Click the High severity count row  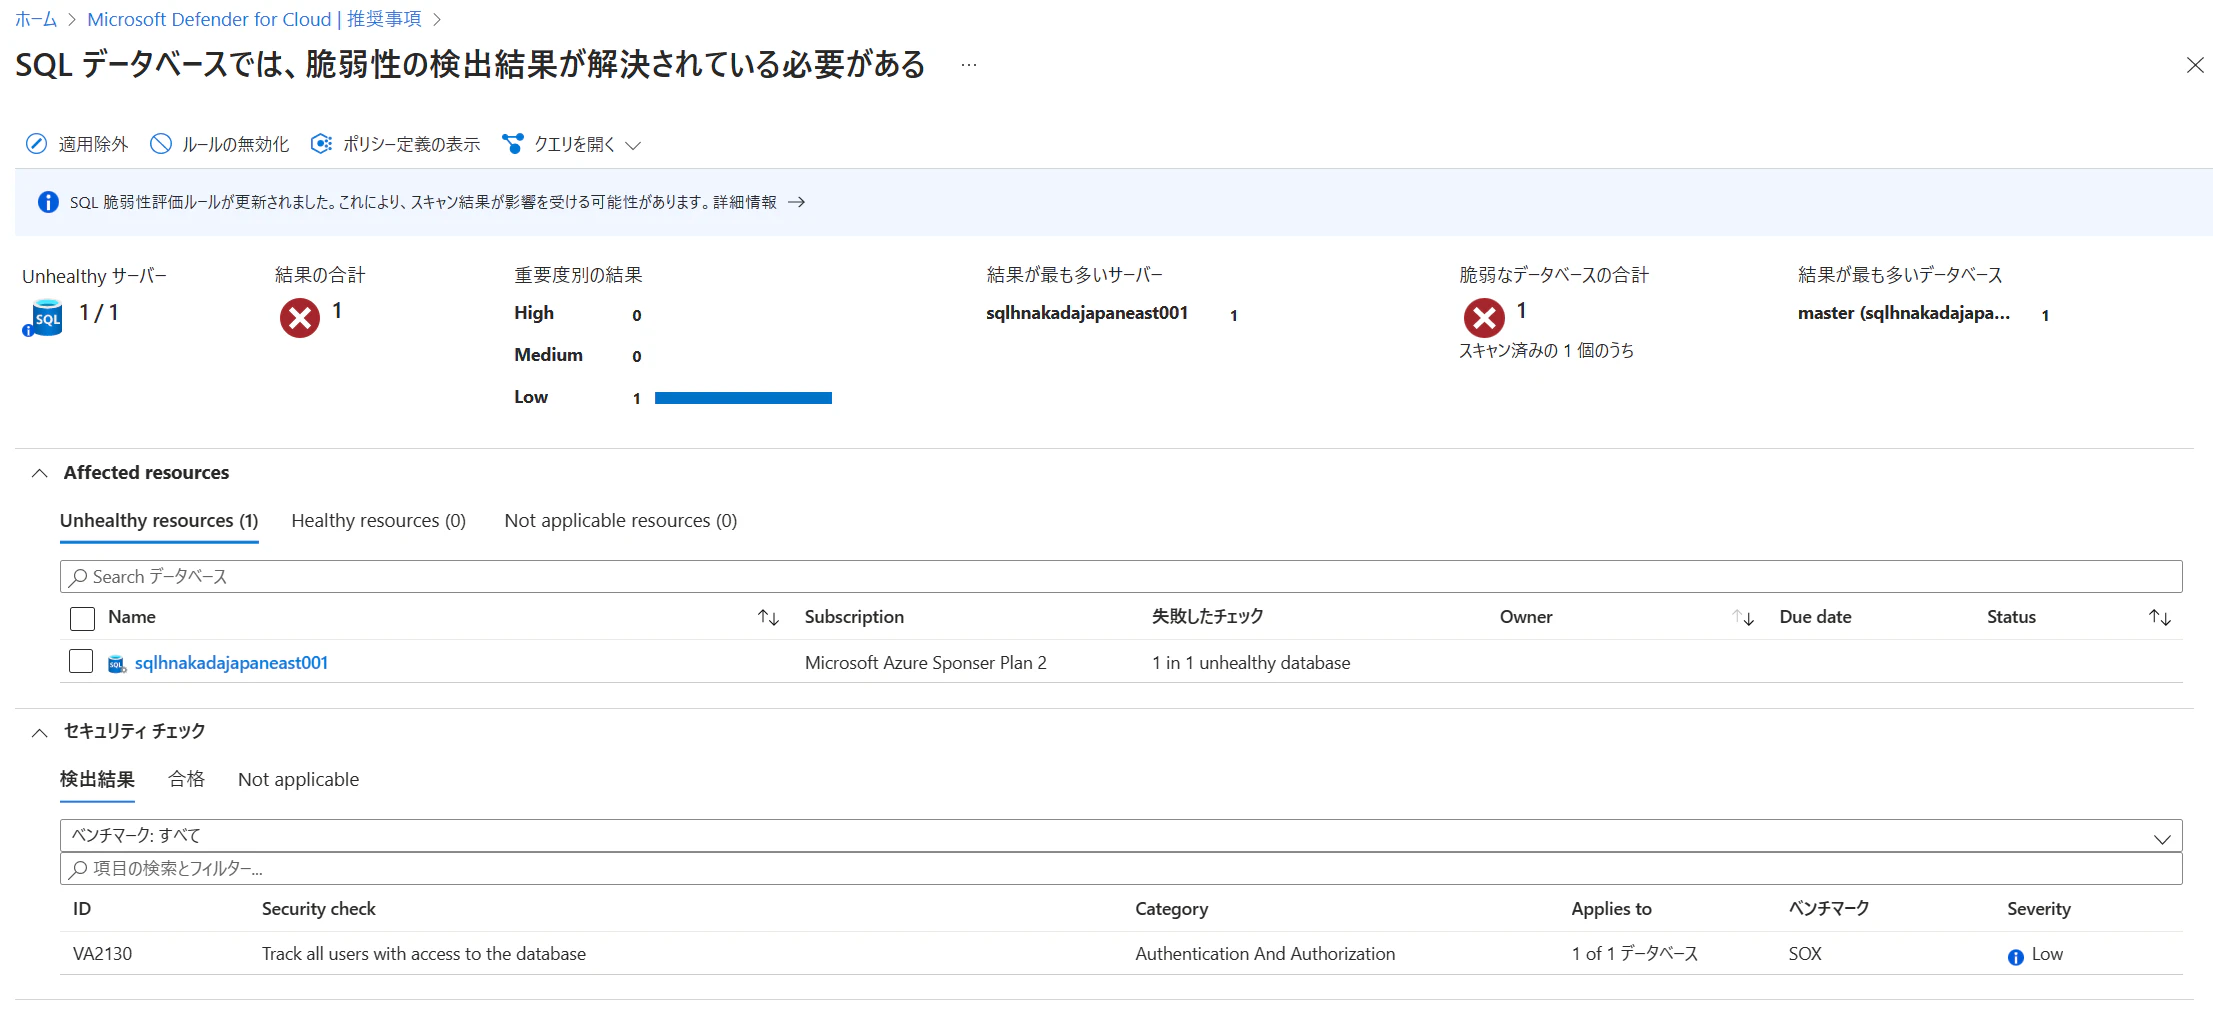[578, 314]
